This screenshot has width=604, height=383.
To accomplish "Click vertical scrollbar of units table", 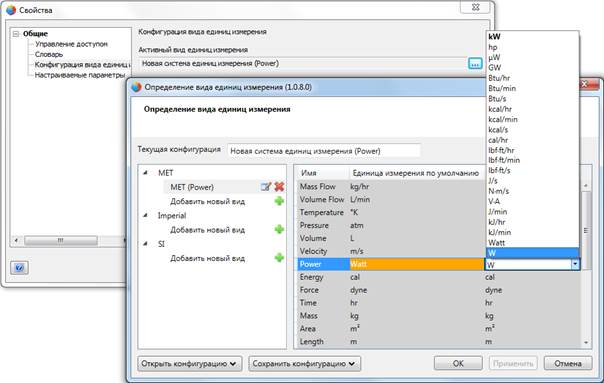I will (586, 231).
